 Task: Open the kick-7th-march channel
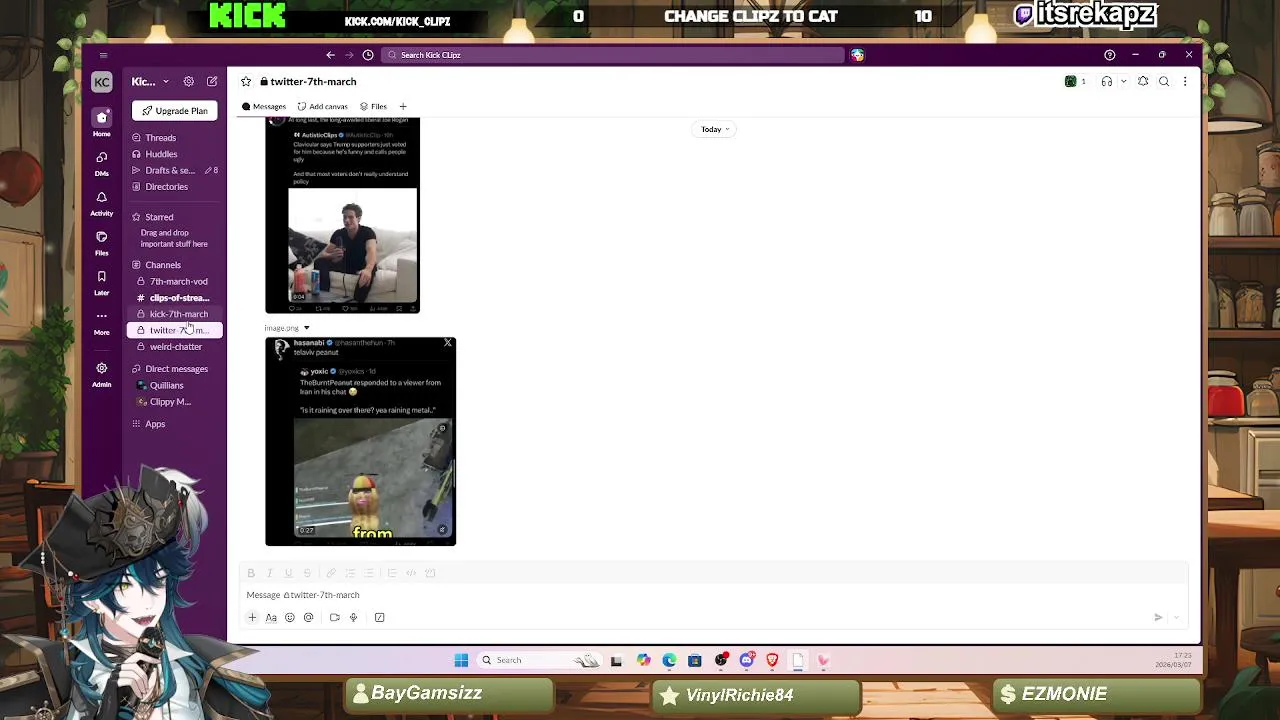pos(175,314)
